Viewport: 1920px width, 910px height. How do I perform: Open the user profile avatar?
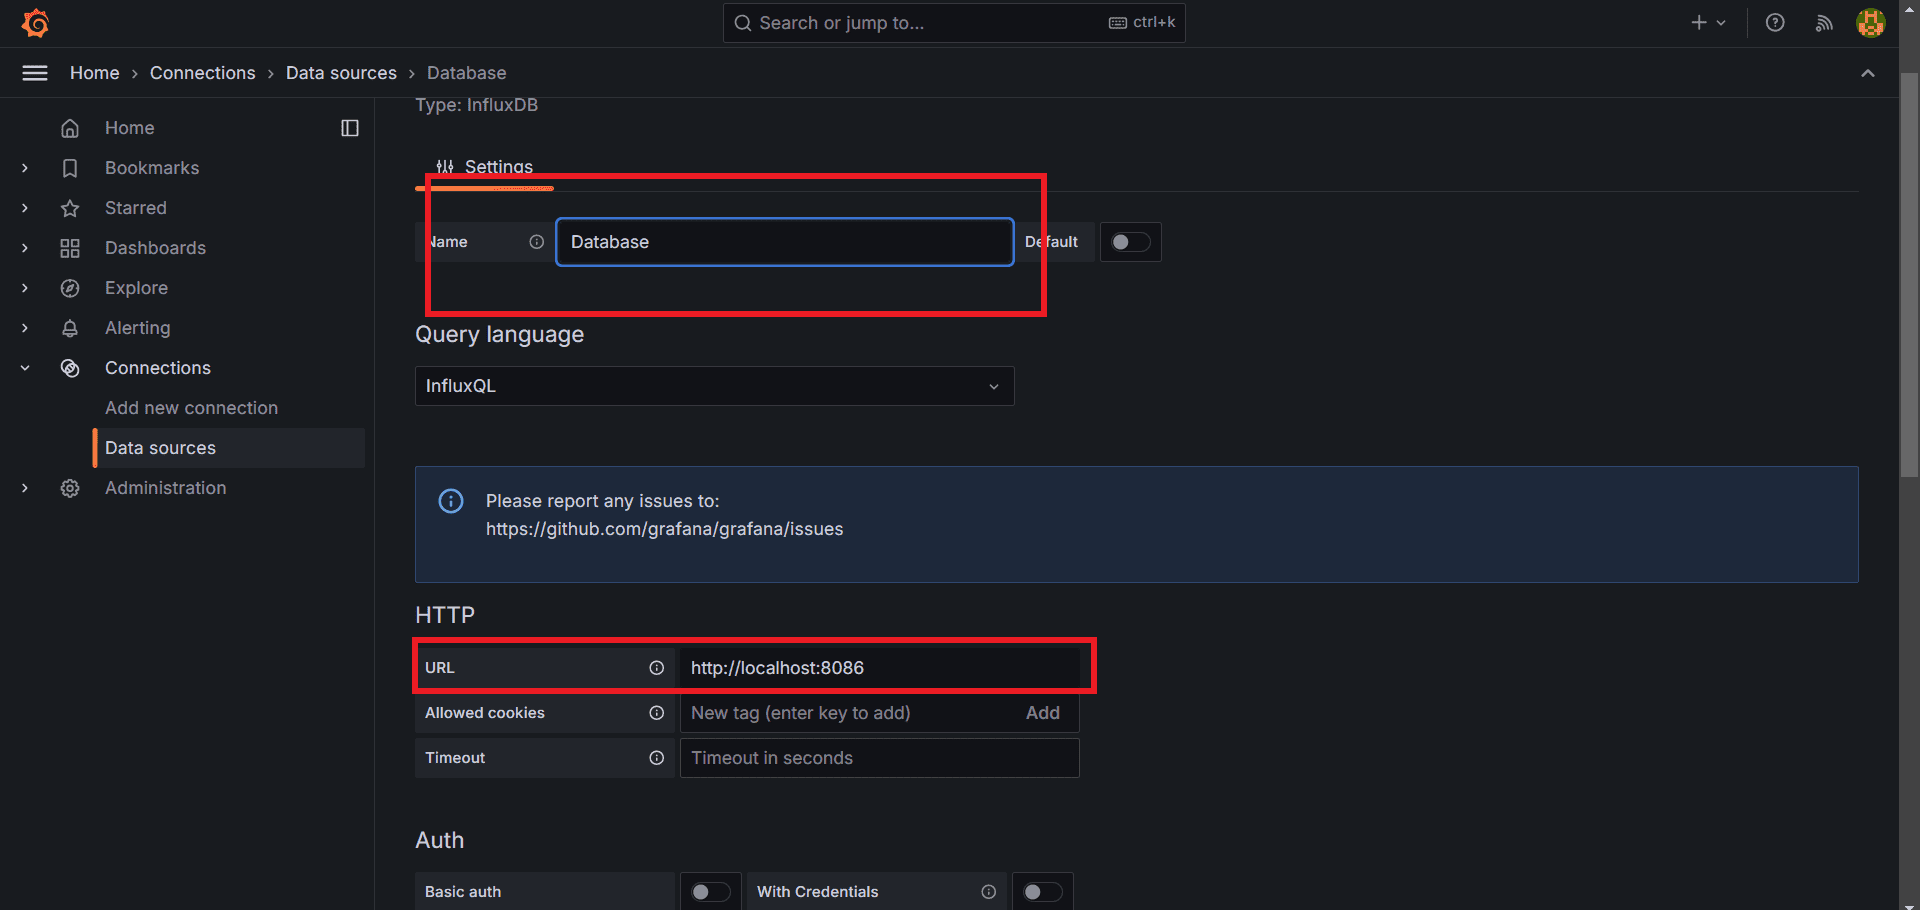(x=1870, y=22)
